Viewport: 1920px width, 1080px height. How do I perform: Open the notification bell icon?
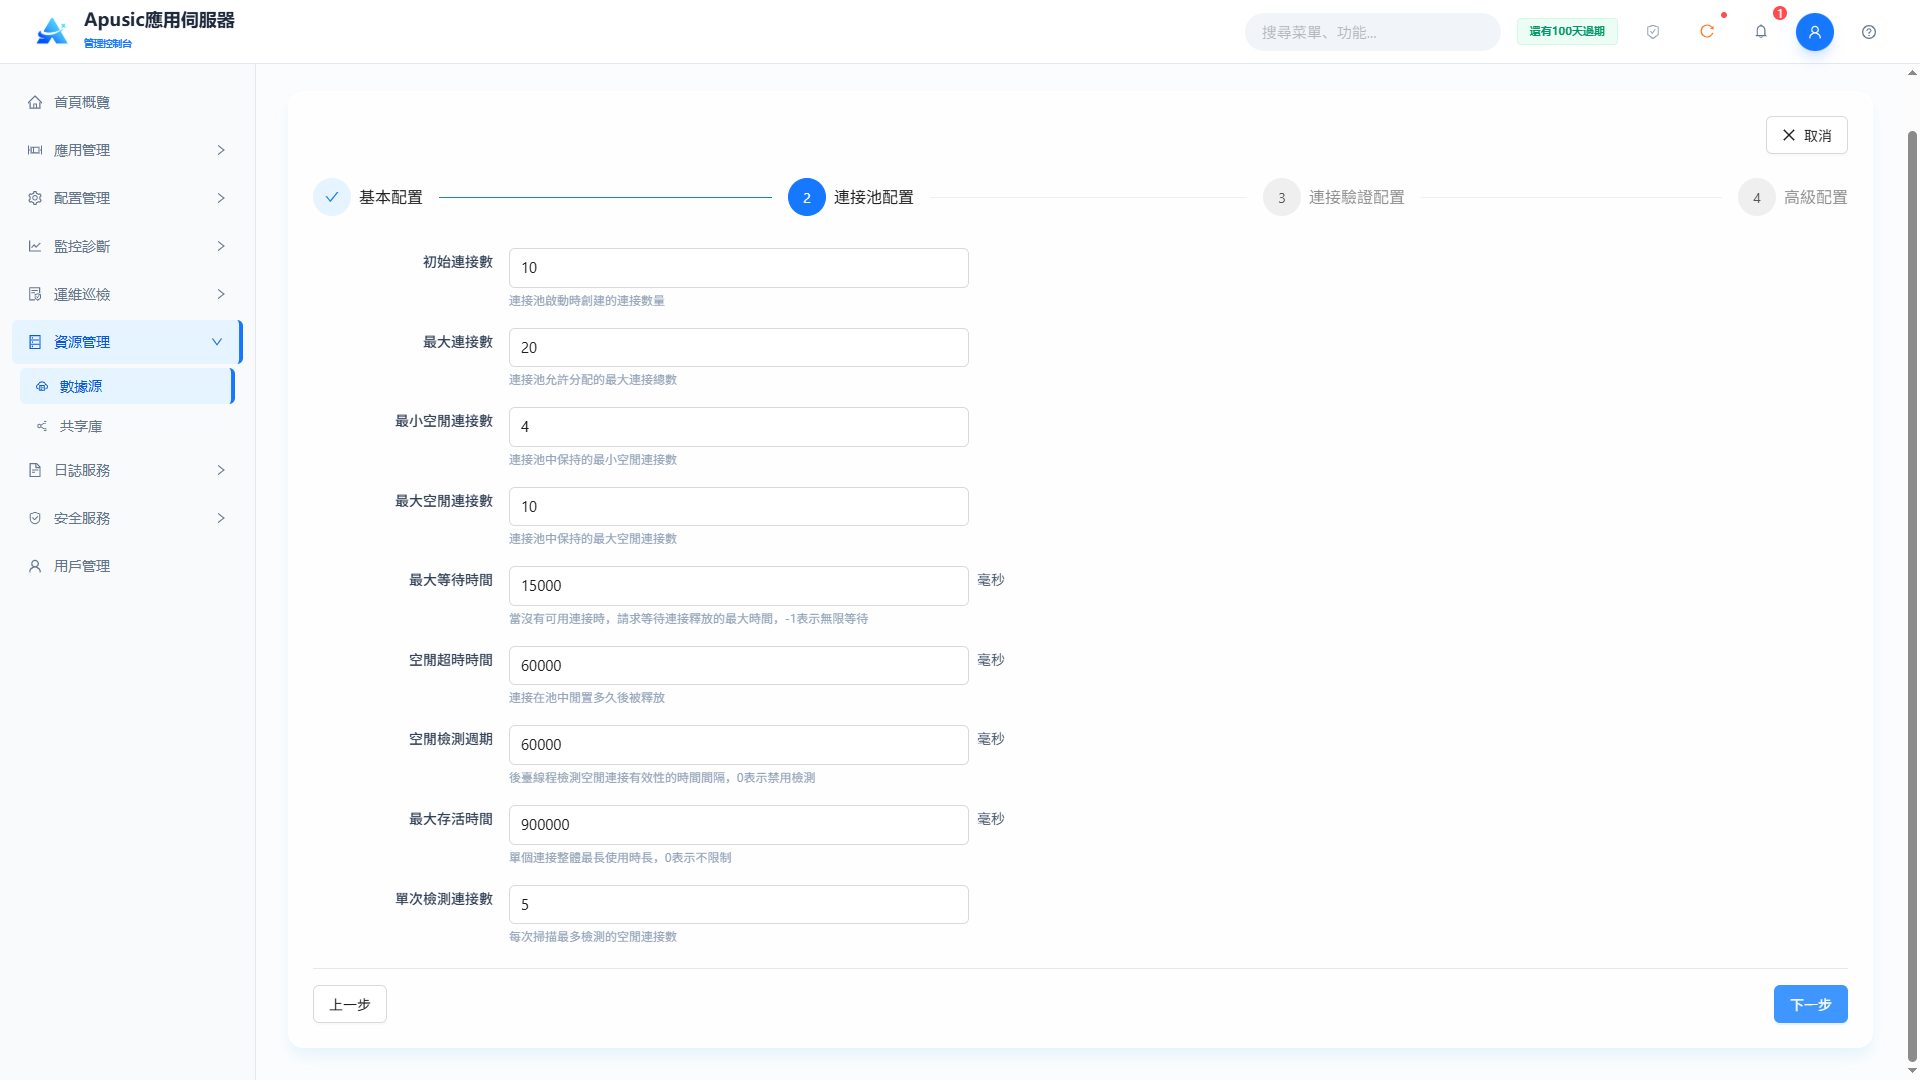(1761, 32)
